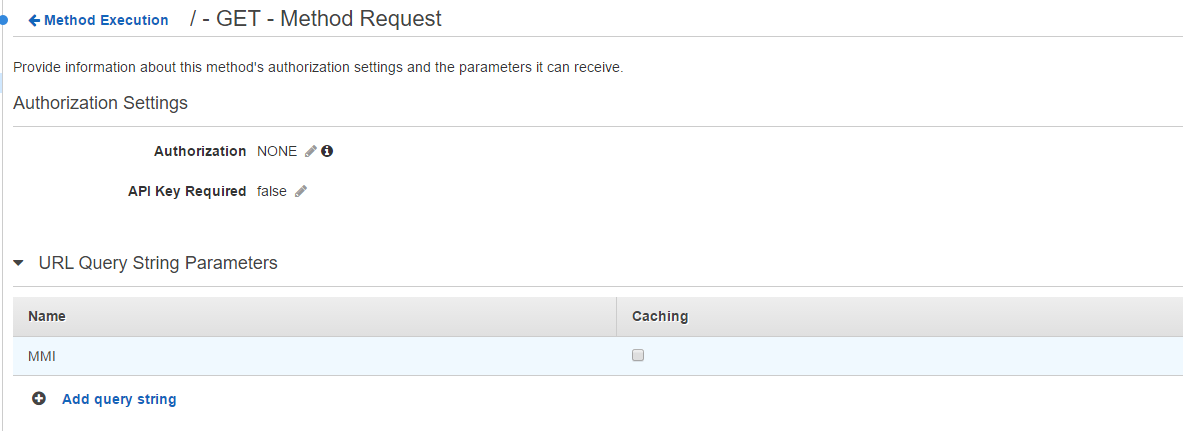Click the false API key value
The width and height of the screenshot is (1183, 431).
(271, 191)
